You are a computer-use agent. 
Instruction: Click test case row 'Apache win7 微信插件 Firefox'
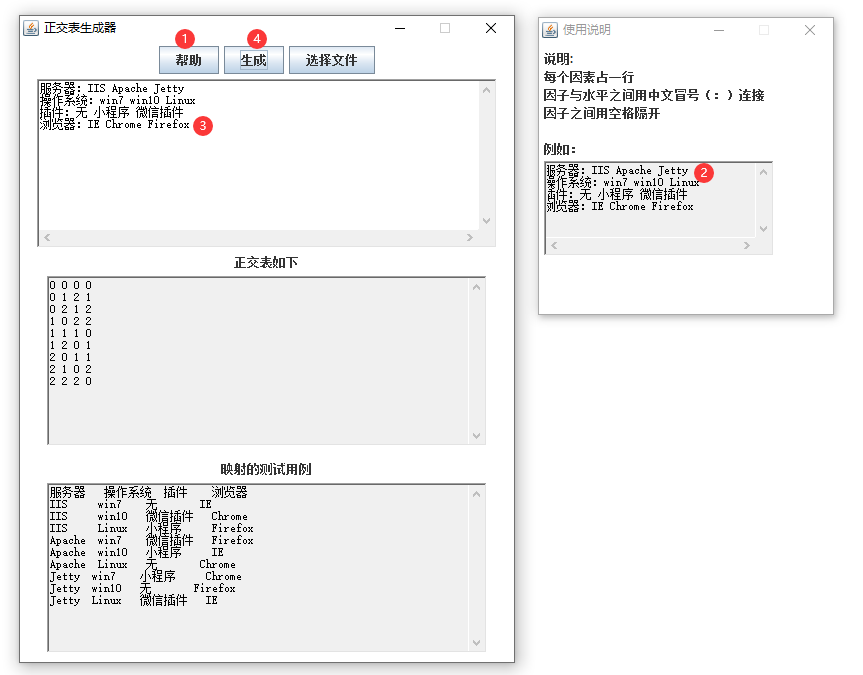tap(151, 541)
